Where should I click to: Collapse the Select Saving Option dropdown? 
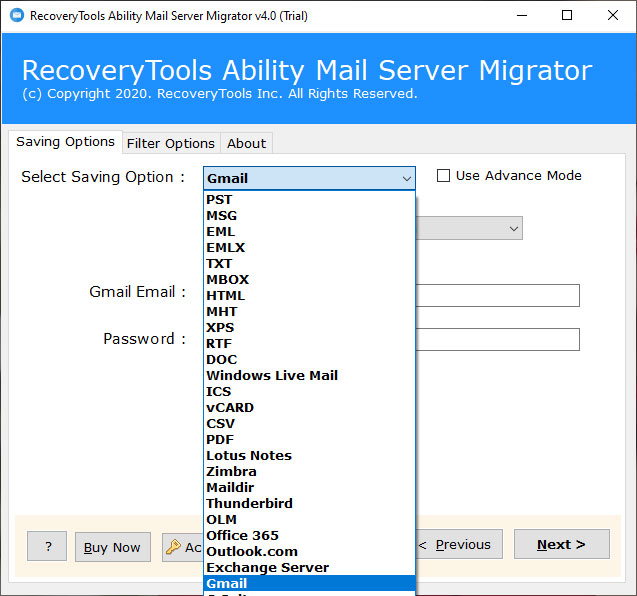click(406, 178)
